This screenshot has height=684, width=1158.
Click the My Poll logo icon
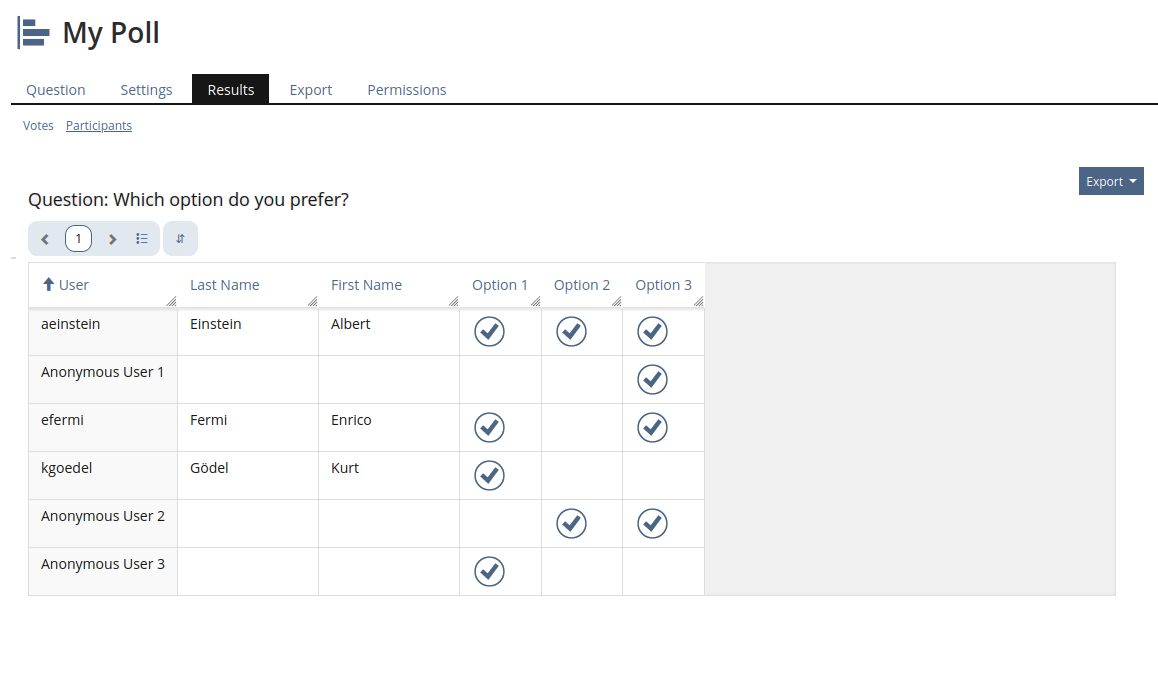34,33
